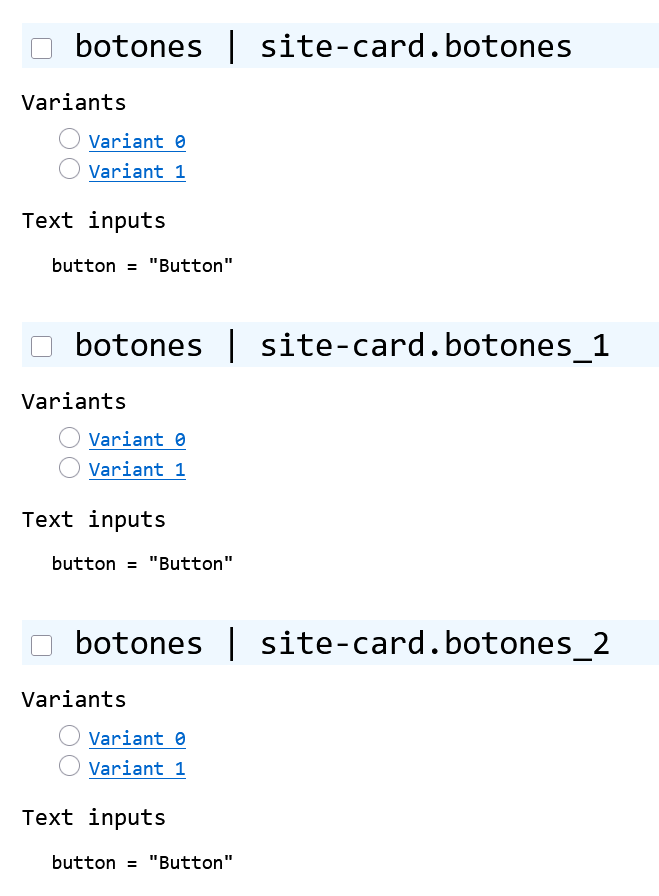Open the Variant 0 link in the first section
Image resolution: width=659 pixels, height=896 pixels.
coord(137,141)
